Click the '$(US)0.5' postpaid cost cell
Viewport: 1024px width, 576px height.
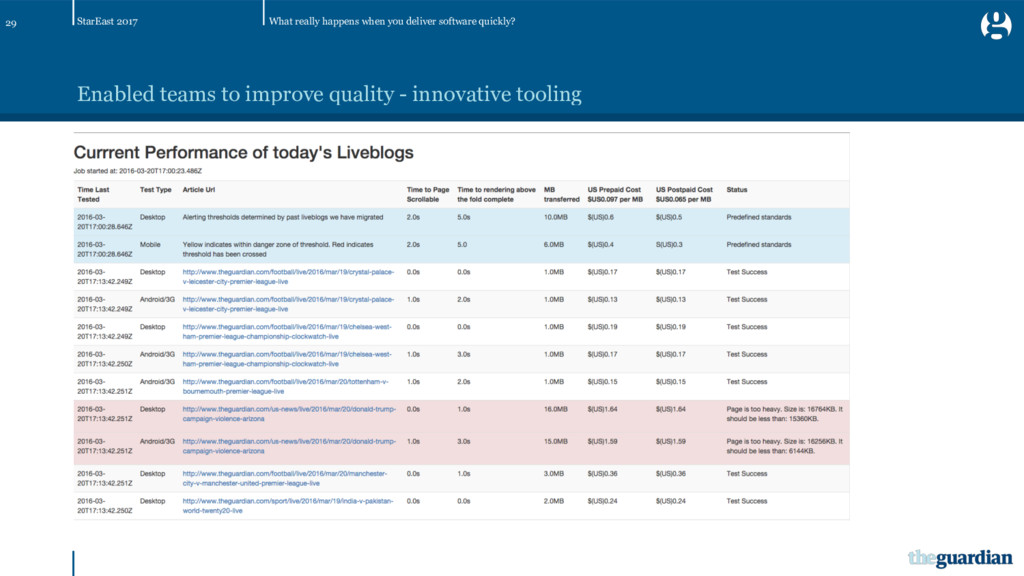click(669, 217)
